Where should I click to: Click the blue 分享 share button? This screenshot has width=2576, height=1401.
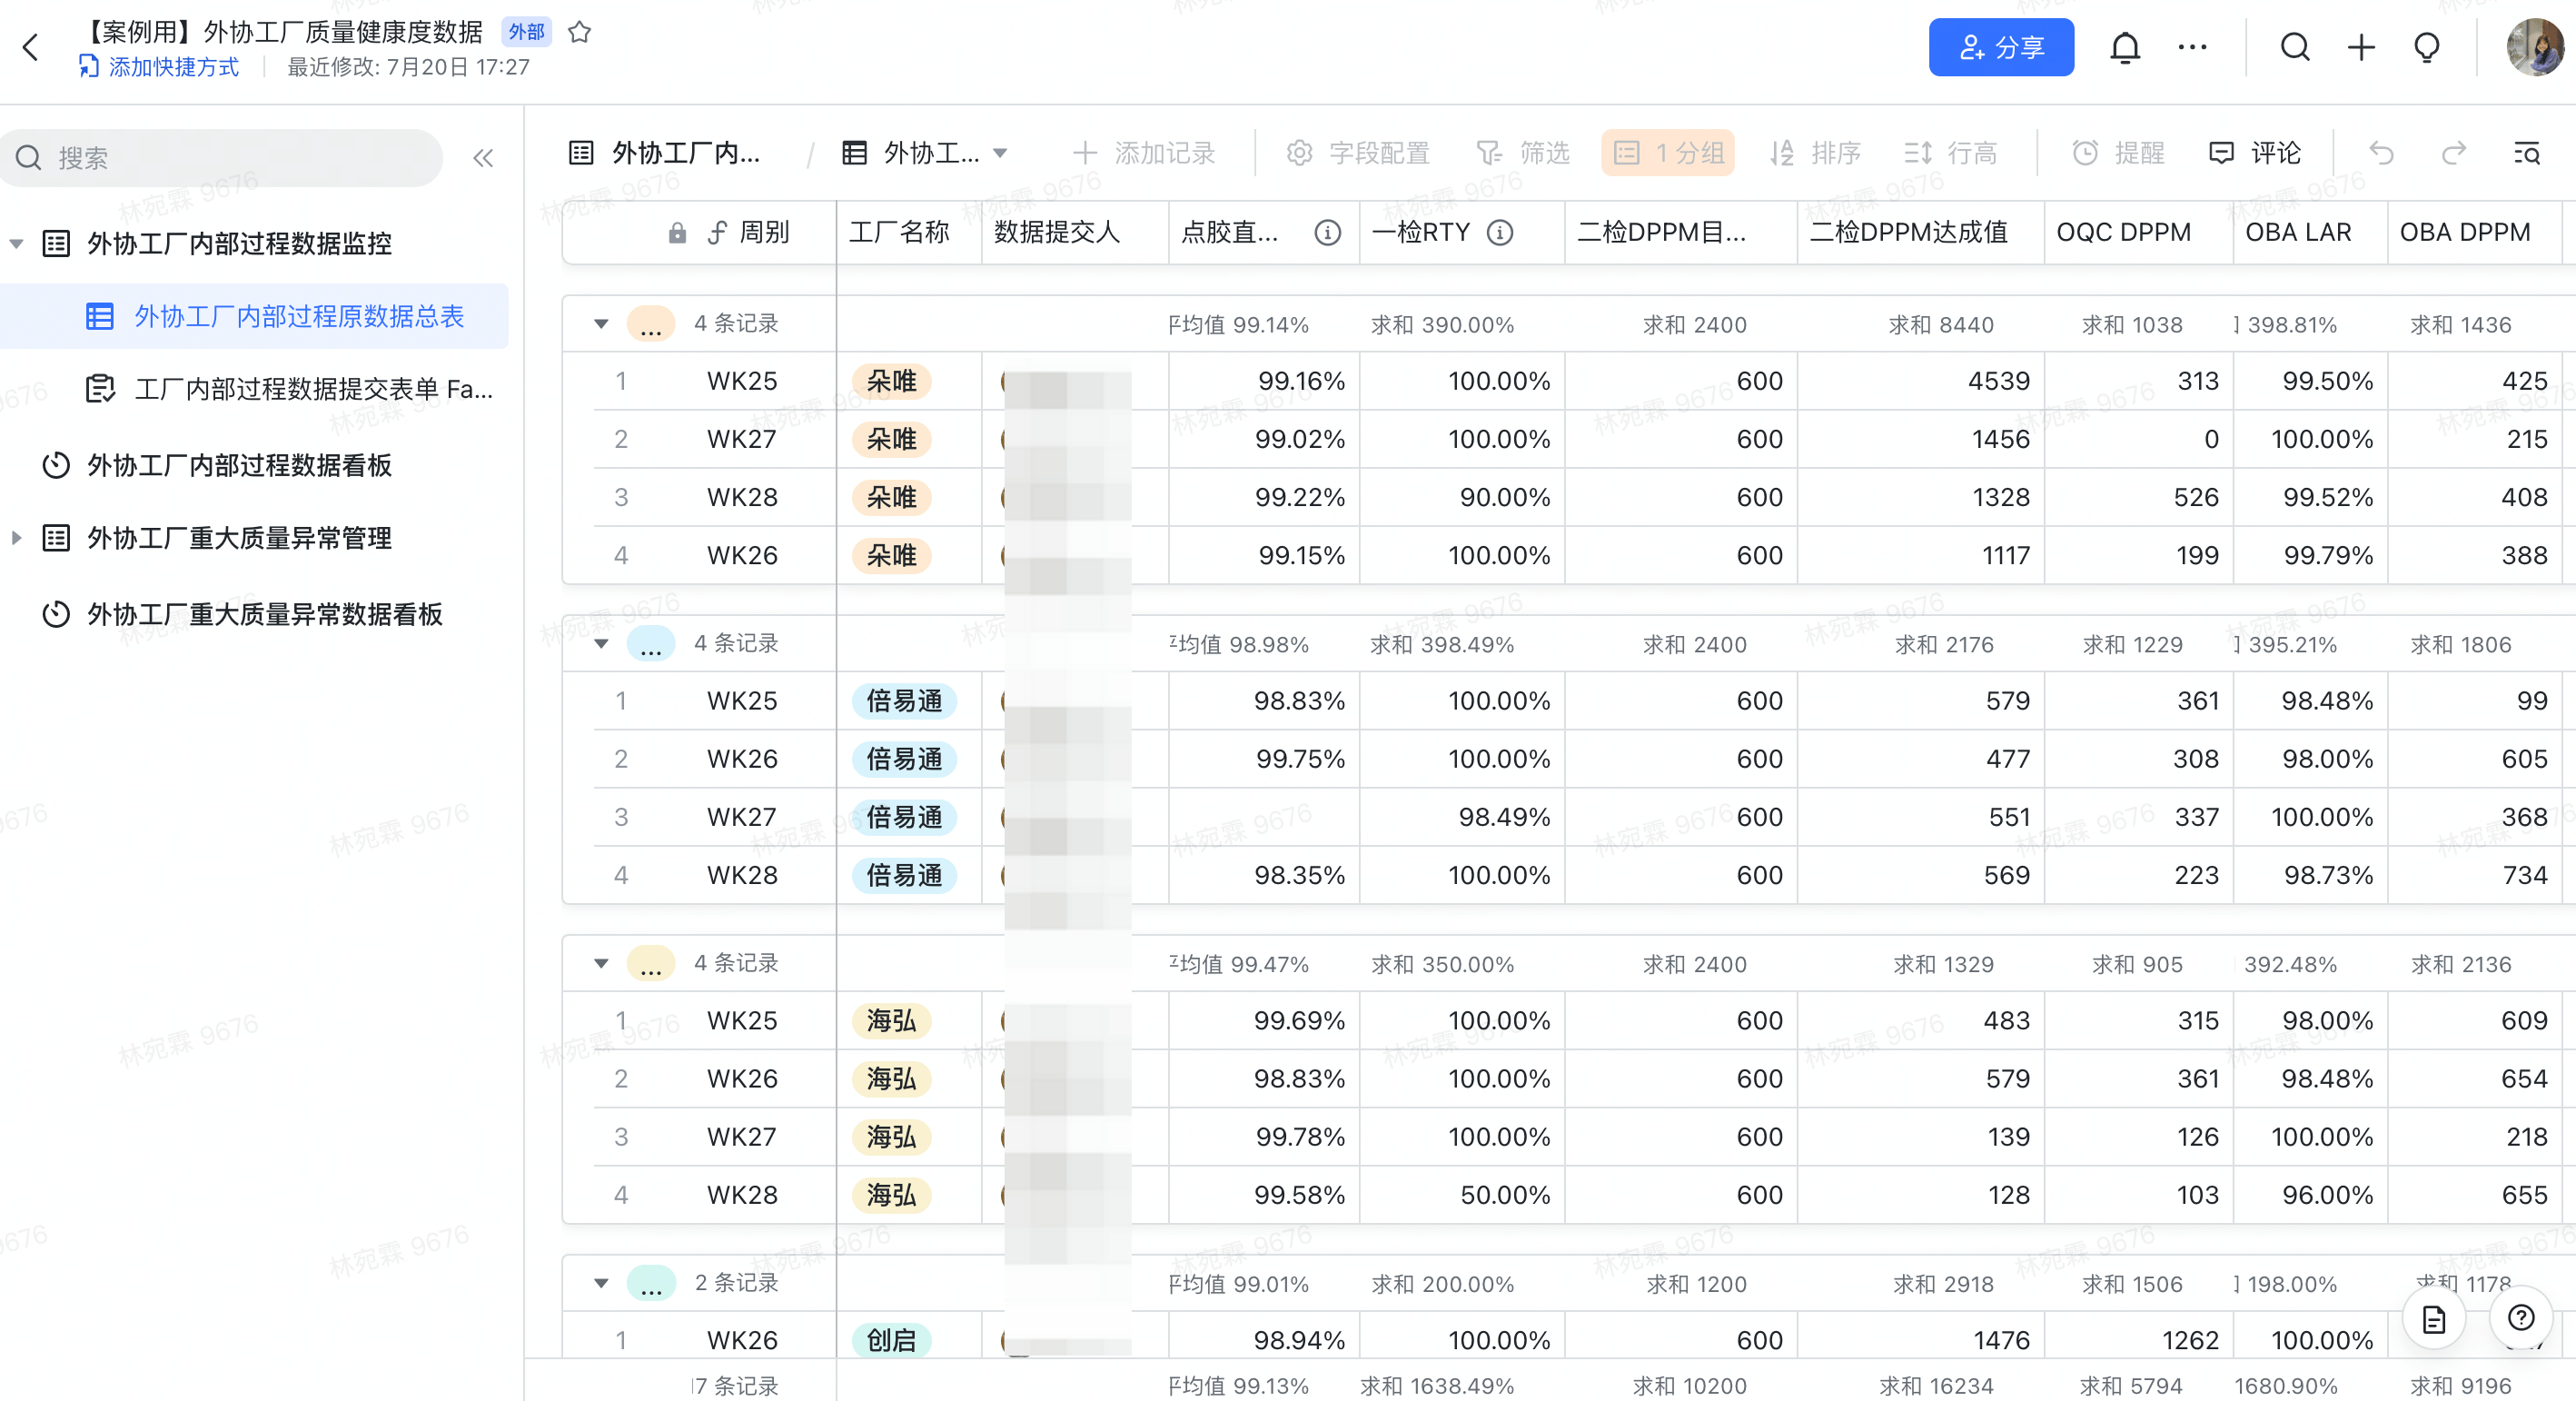click(2000, 47)
